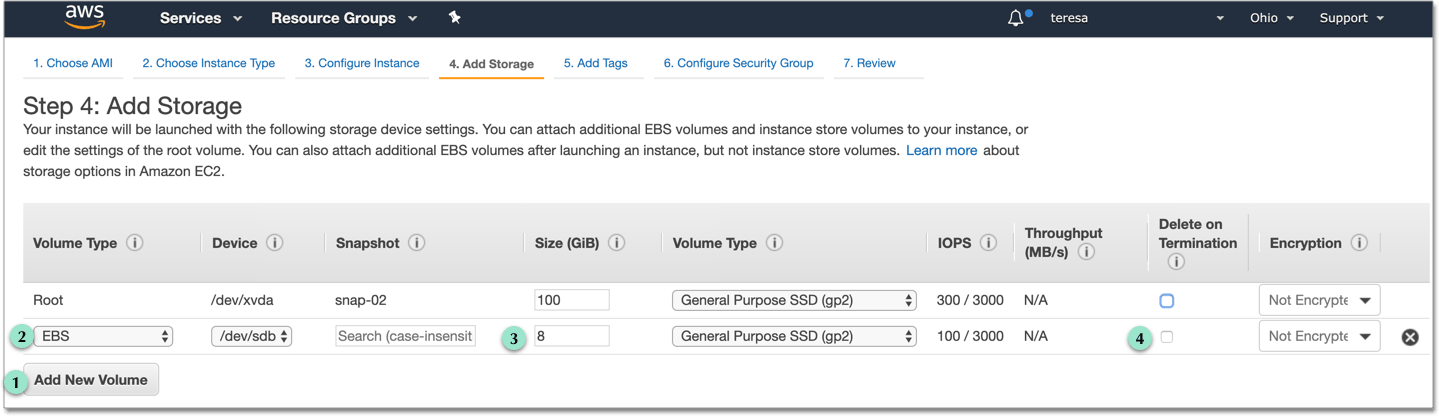Open Ohio region selector
Image resolution: width=1439 pixels, height=416 pixels.
tap(1272, 18)
